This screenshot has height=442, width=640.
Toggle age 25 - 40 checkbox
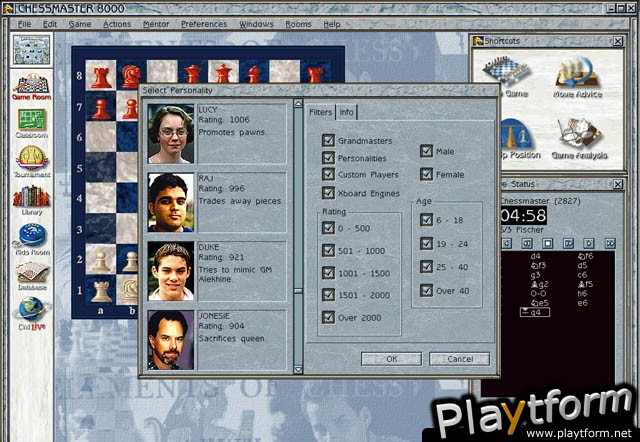pos(427,267)
